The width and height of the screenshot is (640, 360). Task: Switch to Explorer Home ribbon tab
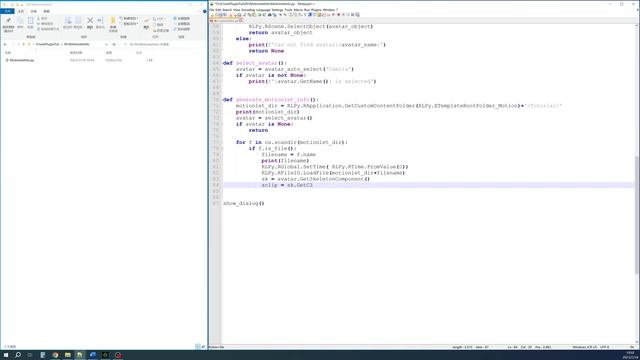(21, 11)
